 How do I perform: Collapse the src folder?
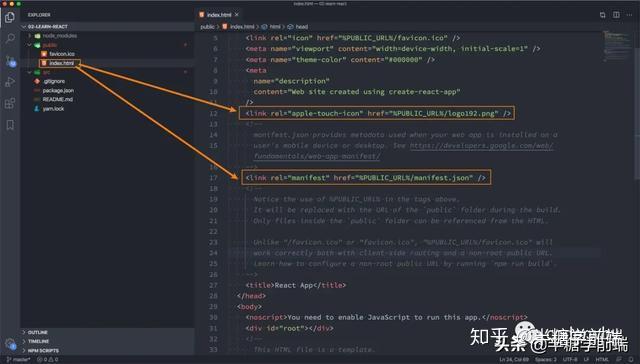(30, 72)
